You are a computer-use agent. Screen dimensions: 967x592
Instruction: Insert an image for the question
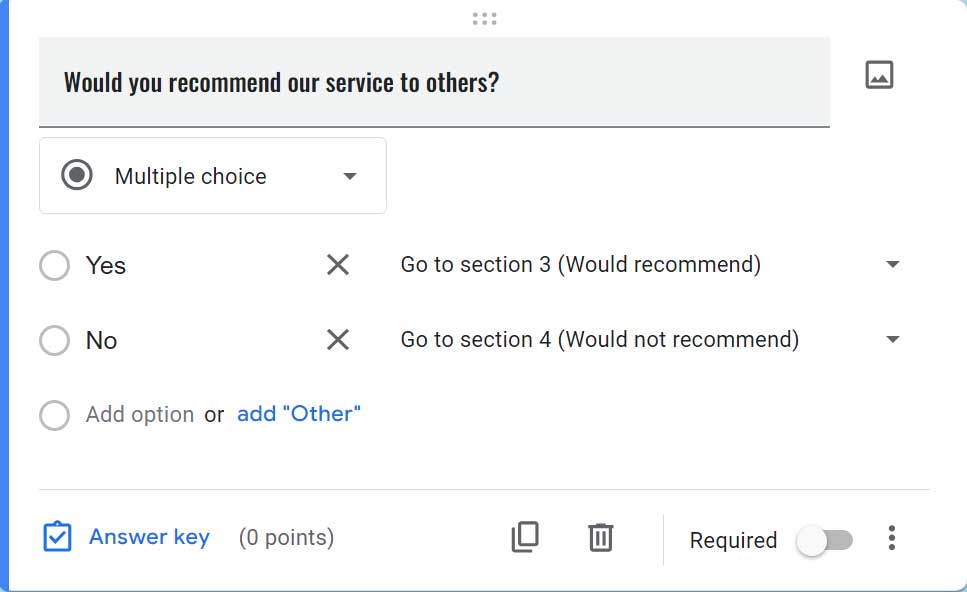878,74
